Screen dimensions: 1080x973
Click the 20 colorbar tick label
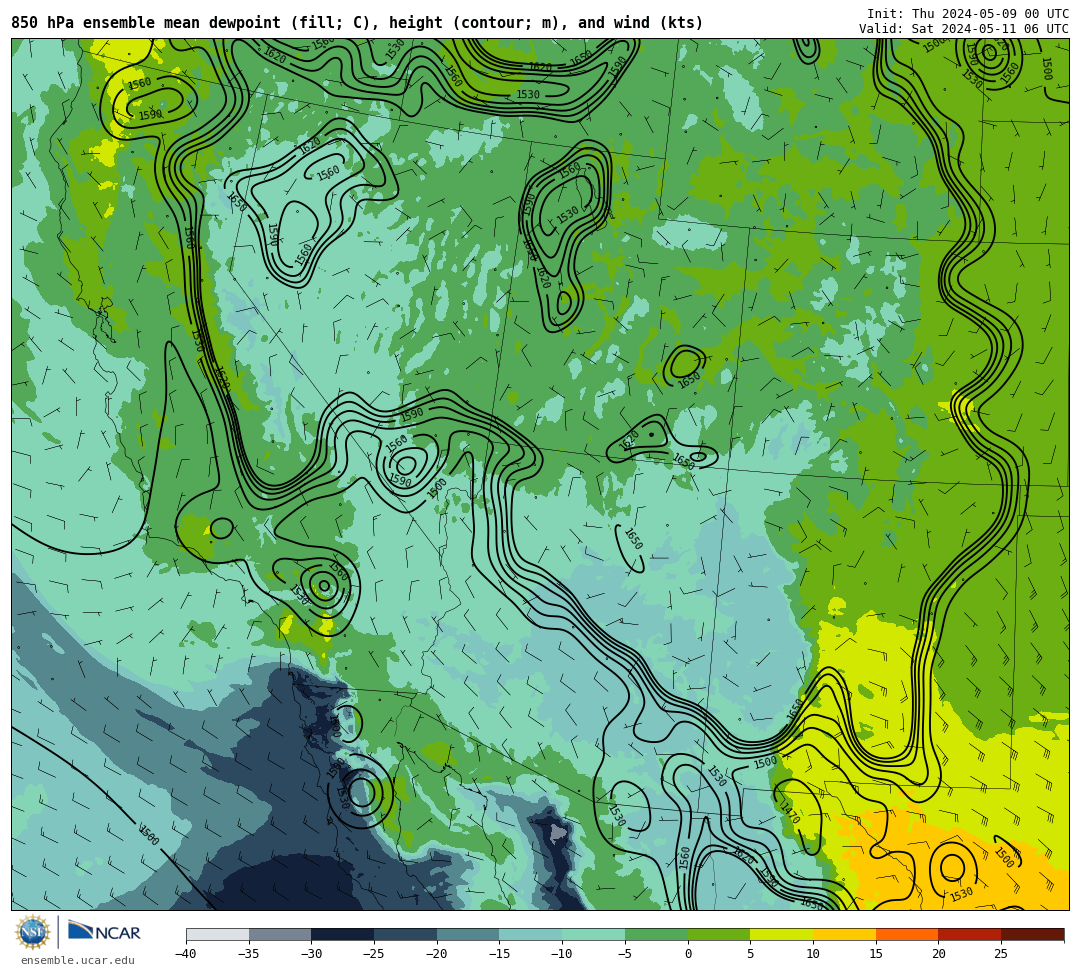(x=939, y=954)
